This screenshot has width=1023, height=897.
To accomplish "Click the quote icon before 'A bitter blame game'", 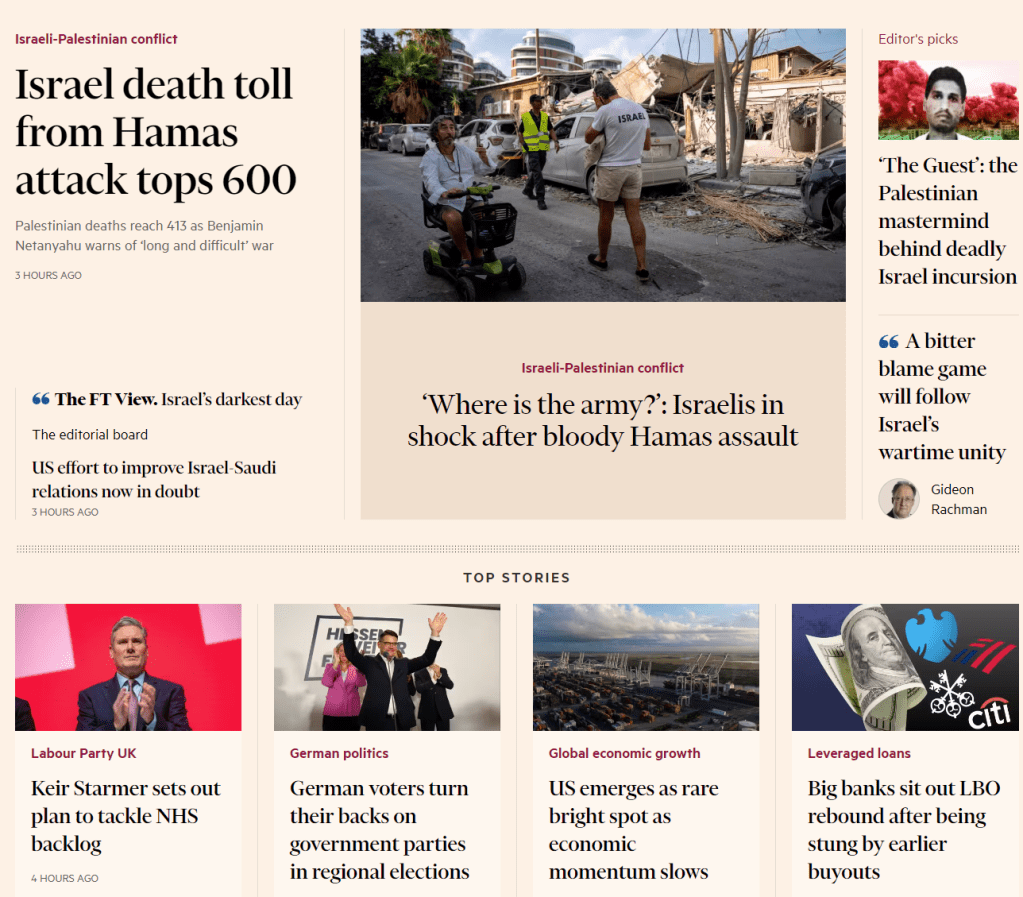I will pos(888,341).
